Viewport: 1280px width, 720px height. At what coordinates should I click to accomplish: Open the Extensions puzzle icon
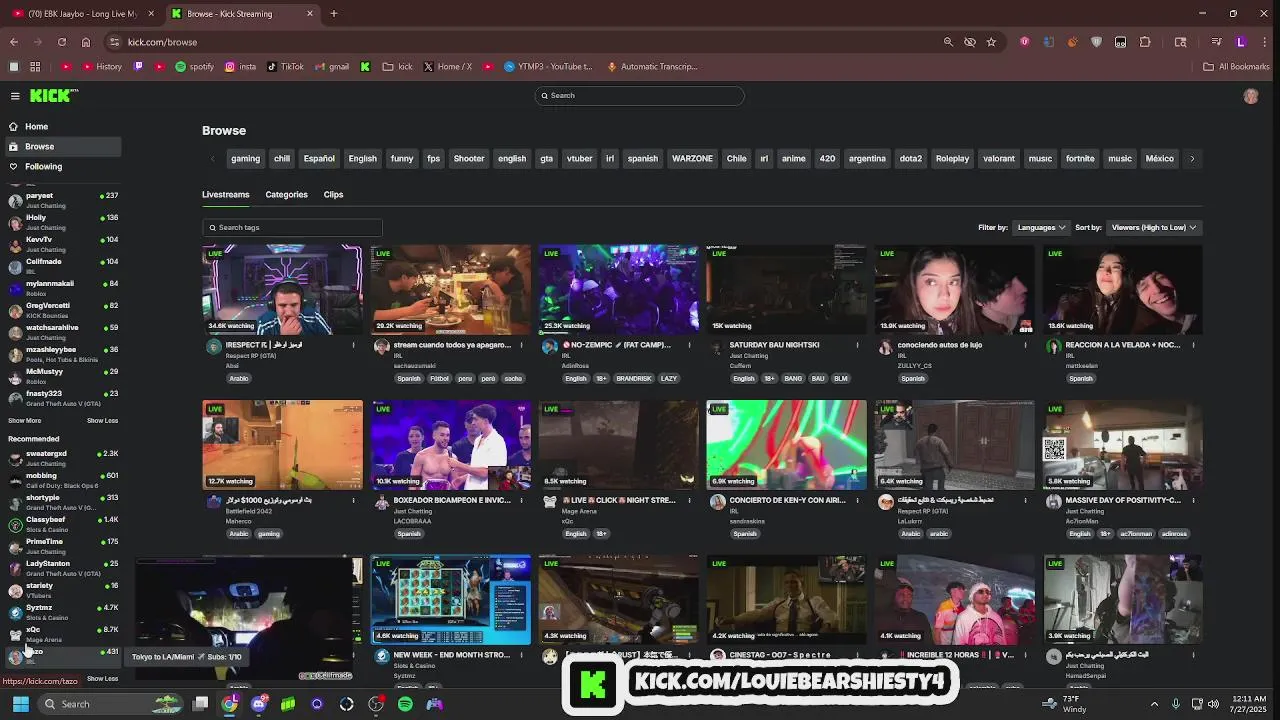coord(1145,42)
